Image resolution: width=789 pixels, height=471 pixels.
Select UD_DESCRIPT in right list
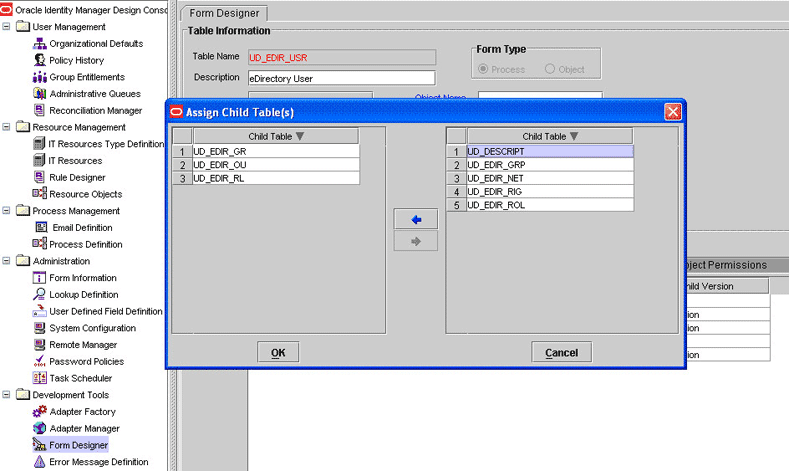[x=550, y=151]
